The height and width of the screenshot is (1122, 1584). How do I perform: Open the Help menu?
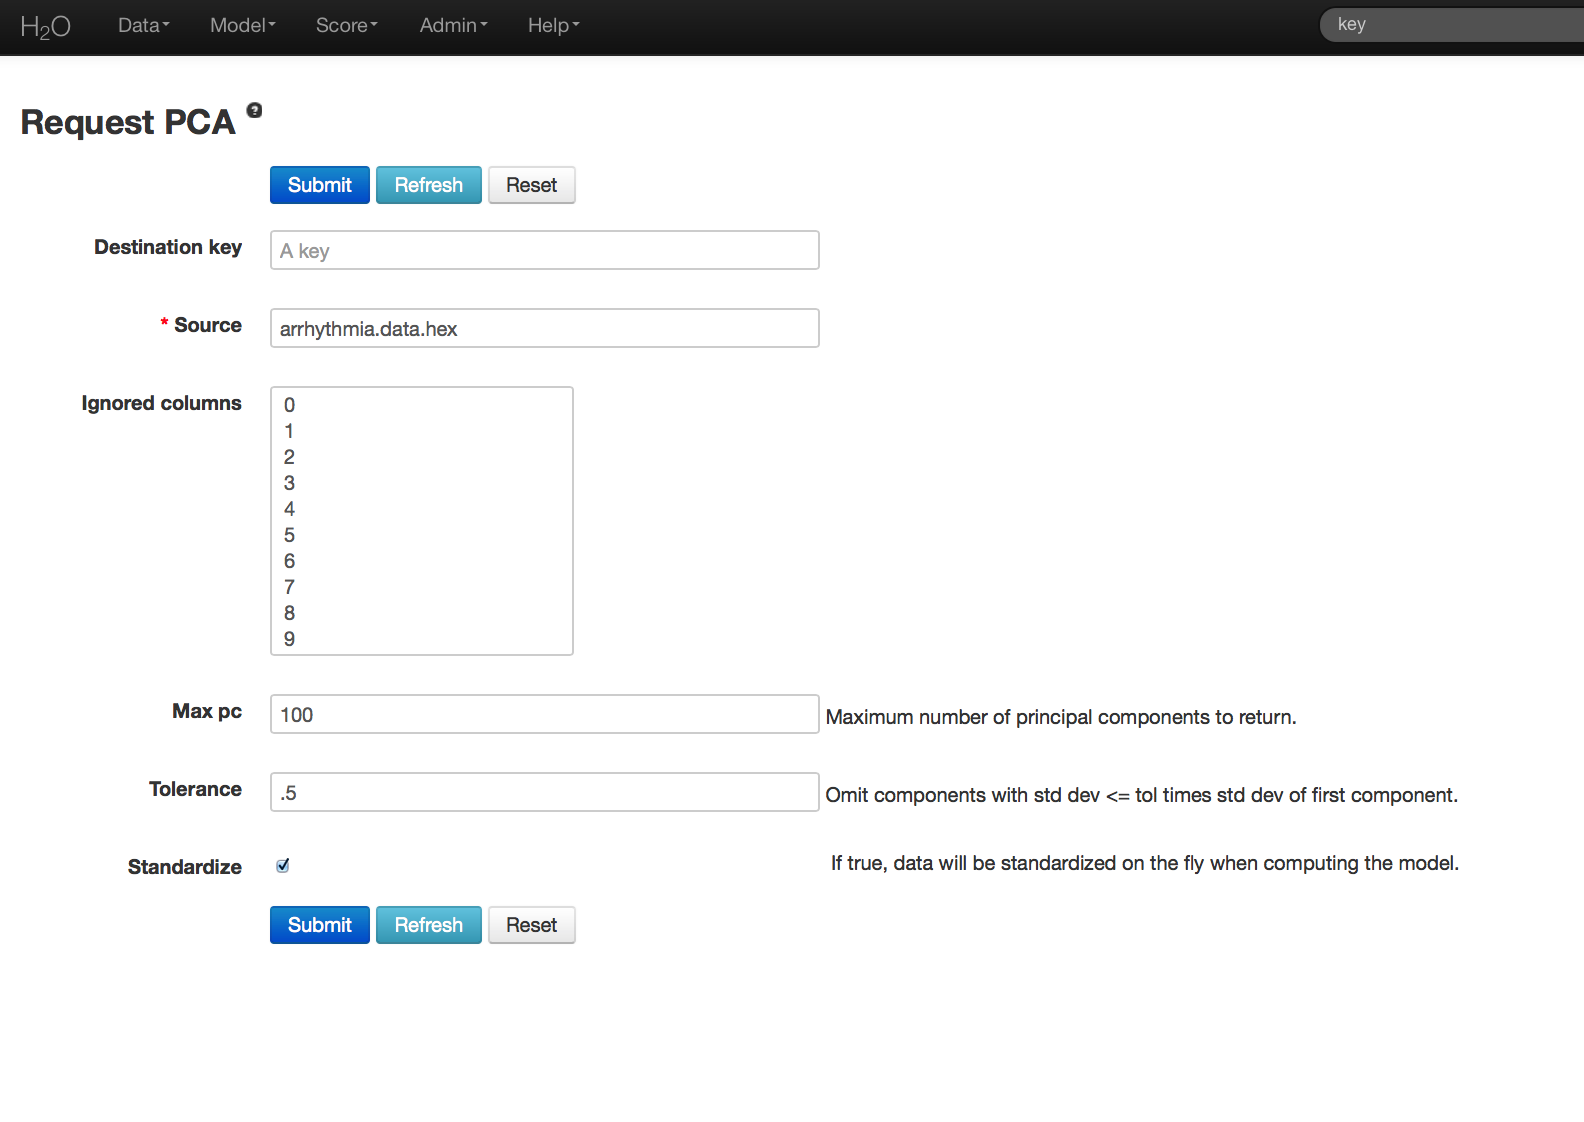(x=553, y=26)
